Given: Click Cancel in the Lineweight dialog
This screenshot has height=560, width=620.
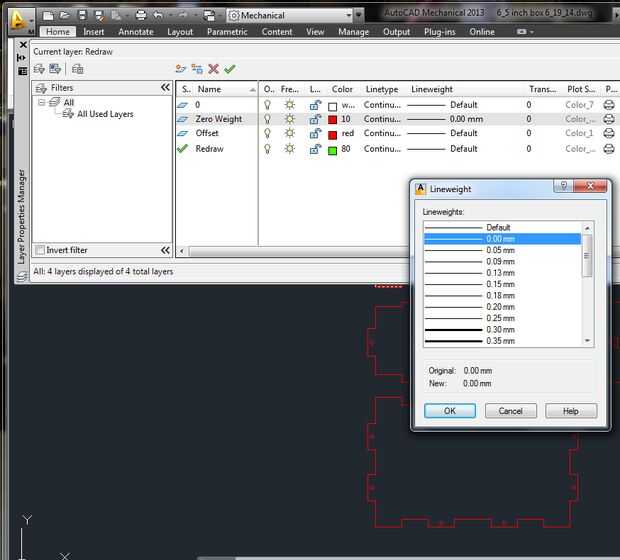Looking at the screenshot, I should click(x=510, y=411).
